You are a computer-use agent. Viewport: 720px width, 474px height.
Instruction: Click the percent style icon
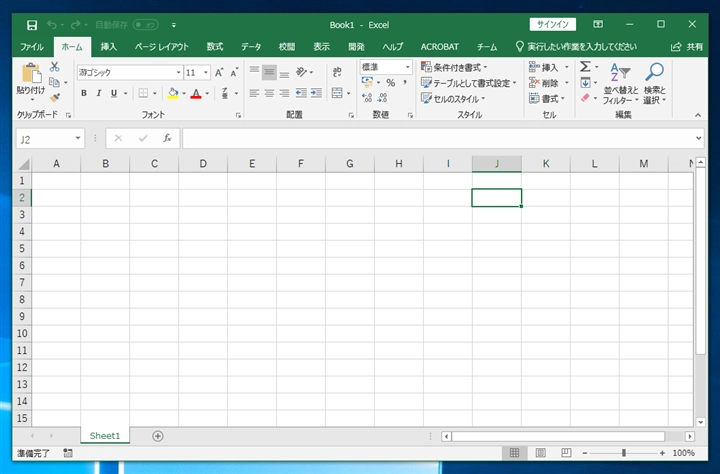[391, 82]
